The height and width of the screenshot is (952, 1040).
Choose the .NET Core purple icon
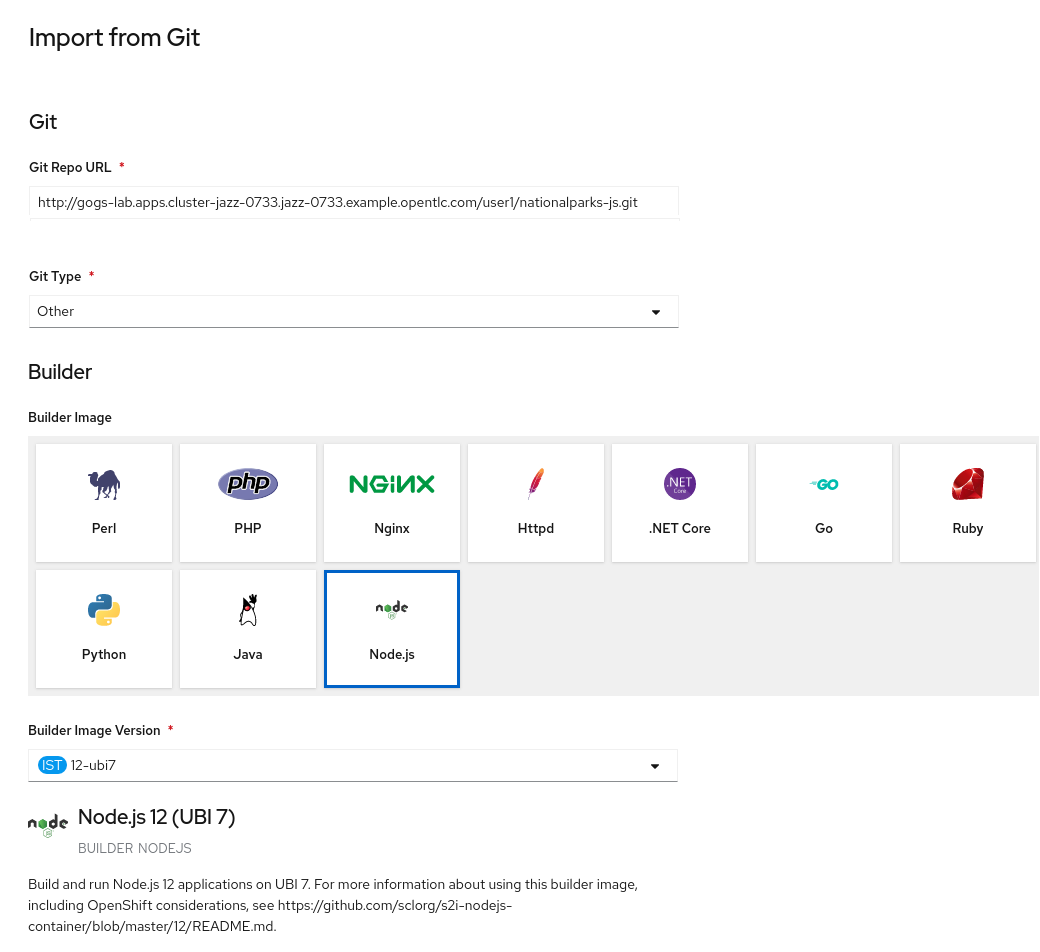(x=680, y=485)
